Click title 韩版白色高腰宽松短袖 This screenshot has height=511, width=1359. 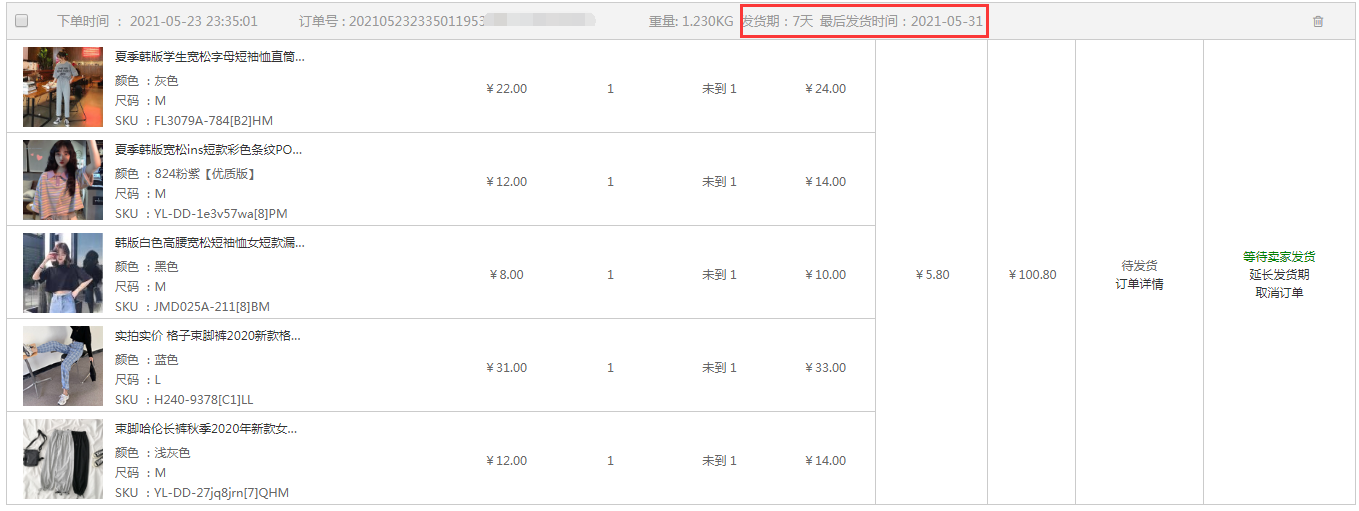pos(209,243)
